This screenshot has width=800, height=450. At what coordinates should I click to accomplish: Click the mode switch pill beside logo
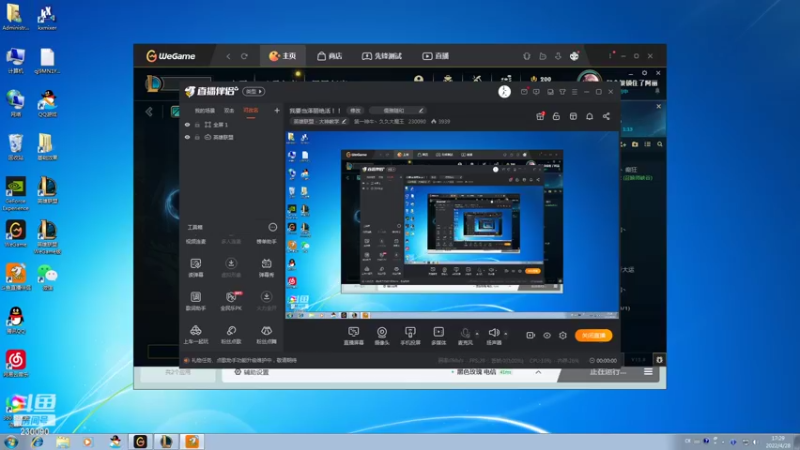(x=254, y=91)
